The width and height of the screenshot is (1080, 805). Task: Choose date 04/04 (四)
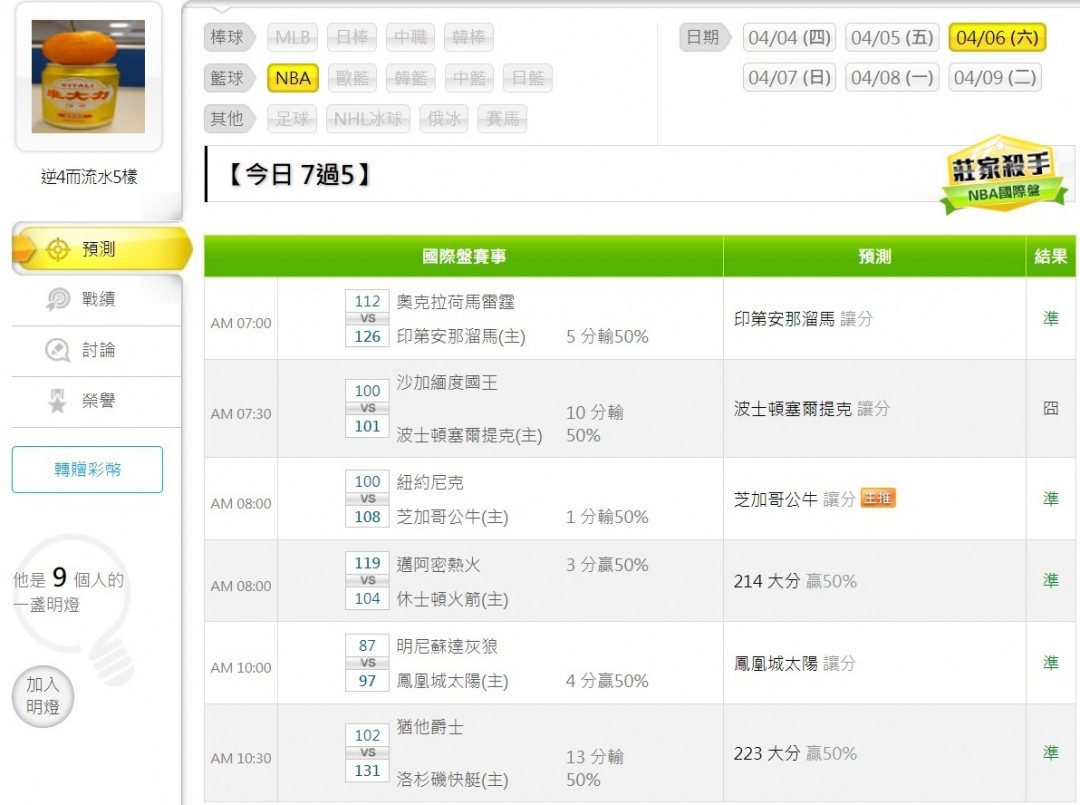[789, 37]
